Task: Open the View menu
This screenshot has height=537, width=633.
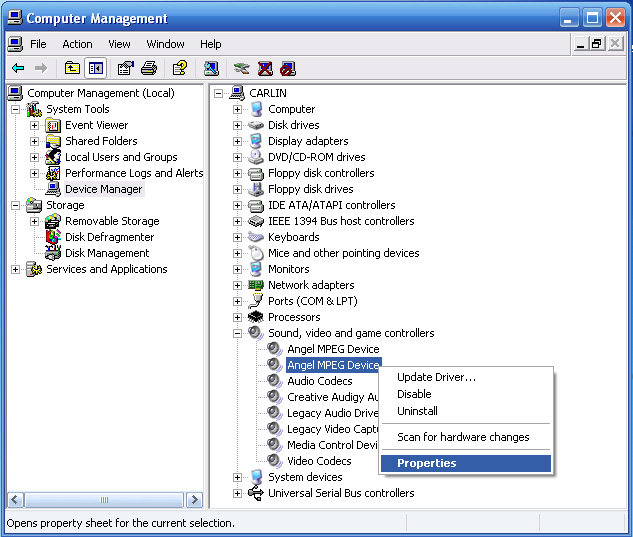Action: click(x=119, y=44)
